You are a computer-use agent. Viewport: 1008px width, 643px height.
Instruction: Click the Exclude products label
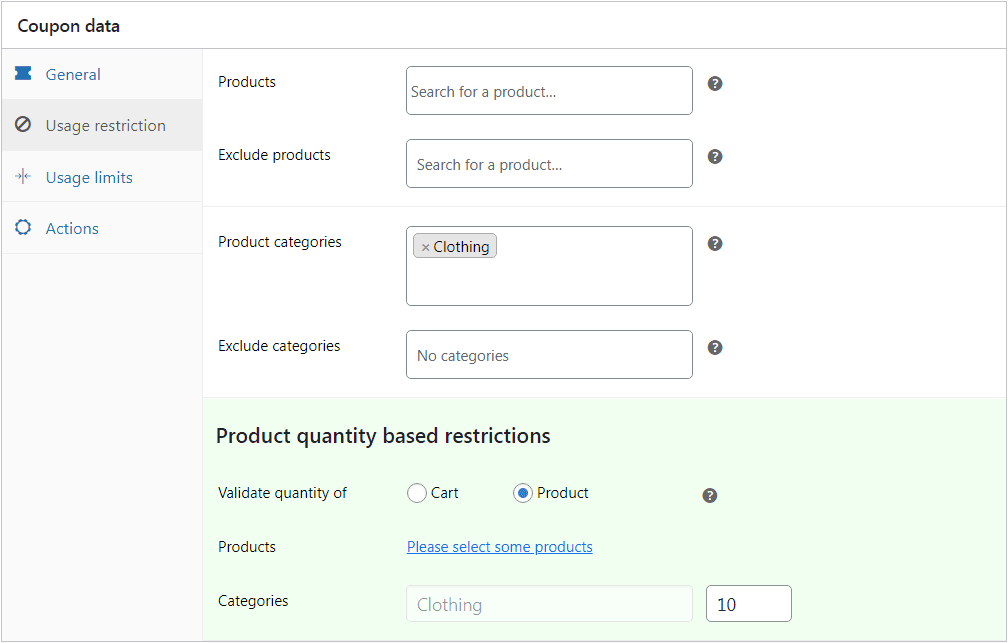(x=274, y=155)
